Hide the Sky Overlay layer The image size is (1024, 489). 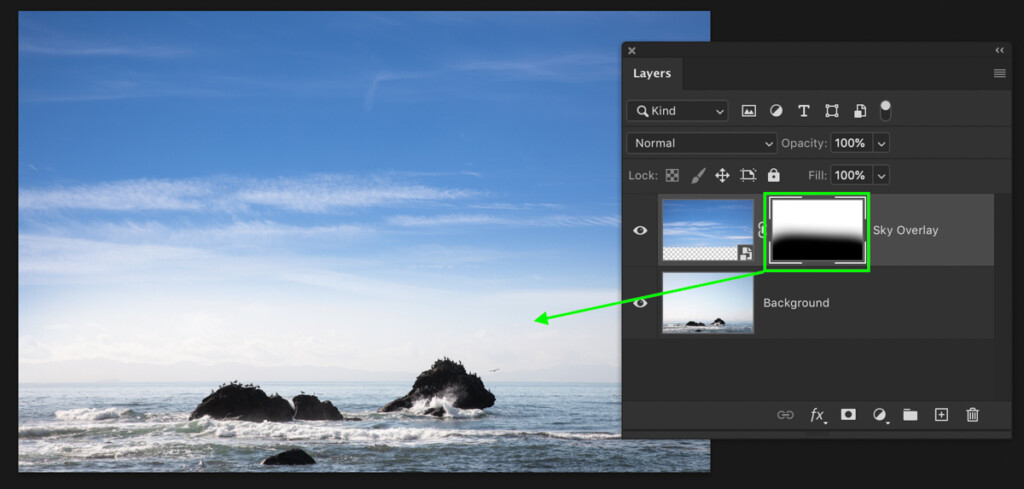(x=640, y=230)
